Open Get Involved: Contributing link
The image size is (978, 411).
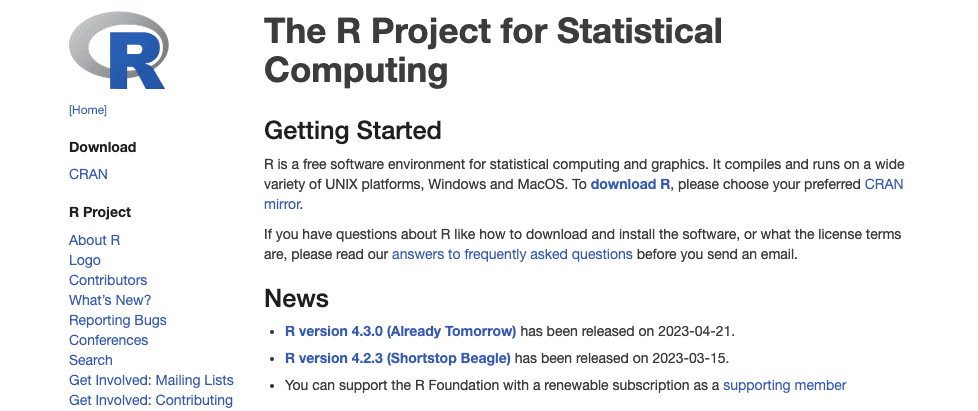pos(150,400)
